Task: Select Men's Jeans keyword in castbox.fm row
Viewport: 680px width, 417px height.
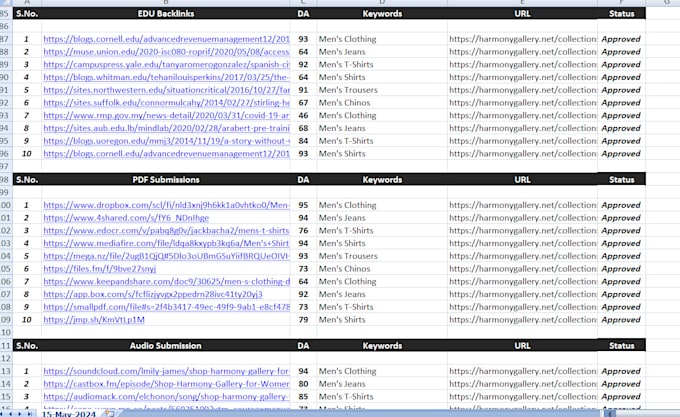Action: (382, 384)
